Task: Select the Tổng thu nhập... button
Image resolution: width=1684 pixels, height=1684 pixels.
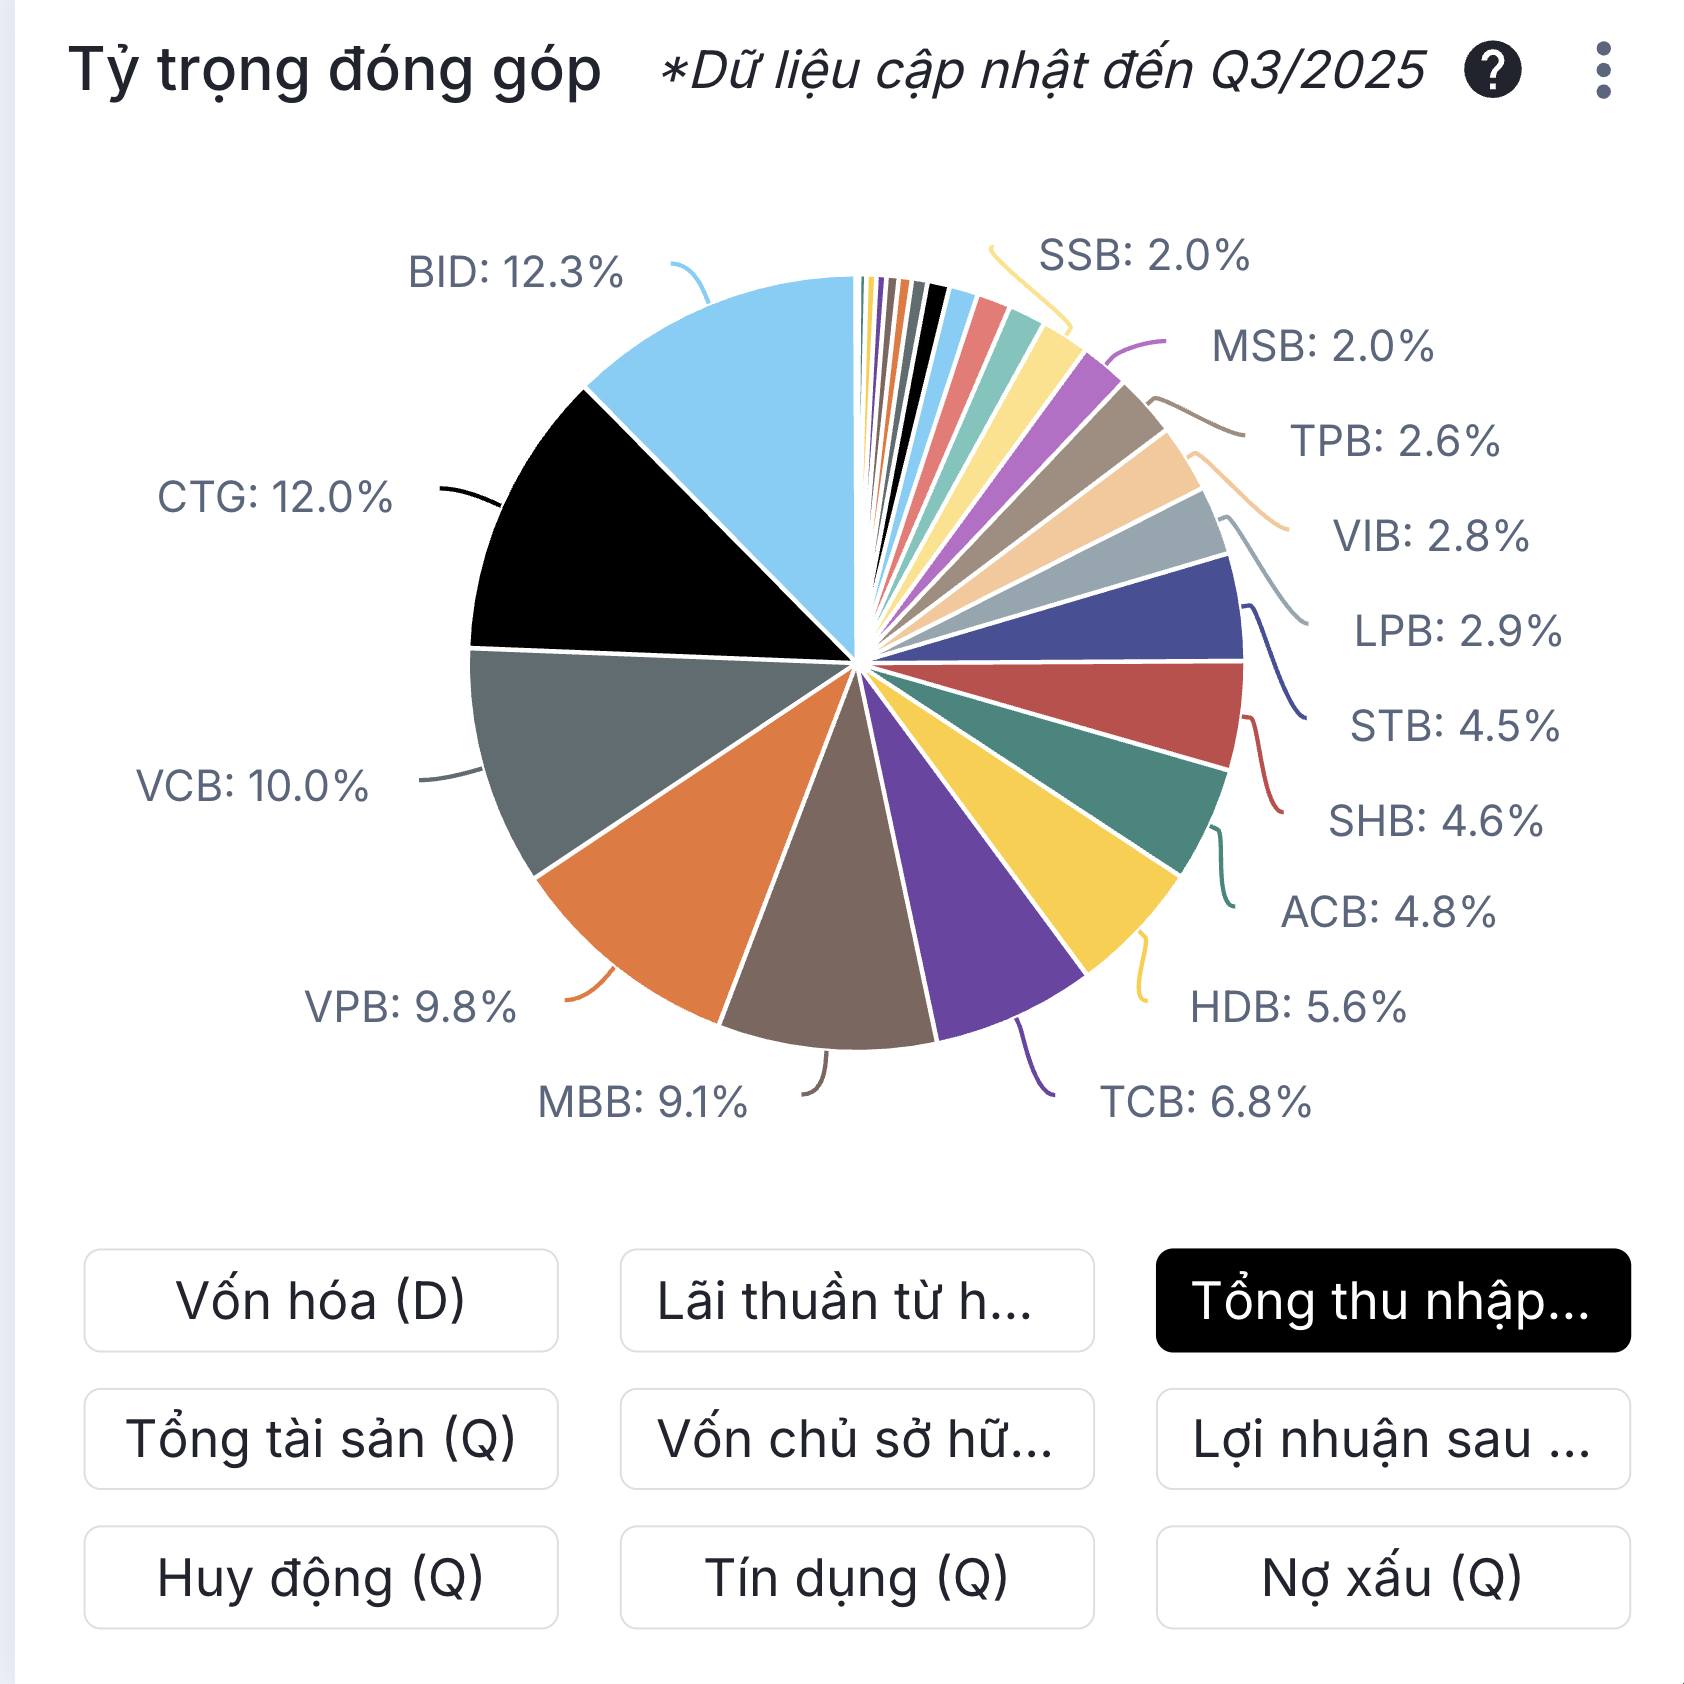Action: pos(1393,1300)
